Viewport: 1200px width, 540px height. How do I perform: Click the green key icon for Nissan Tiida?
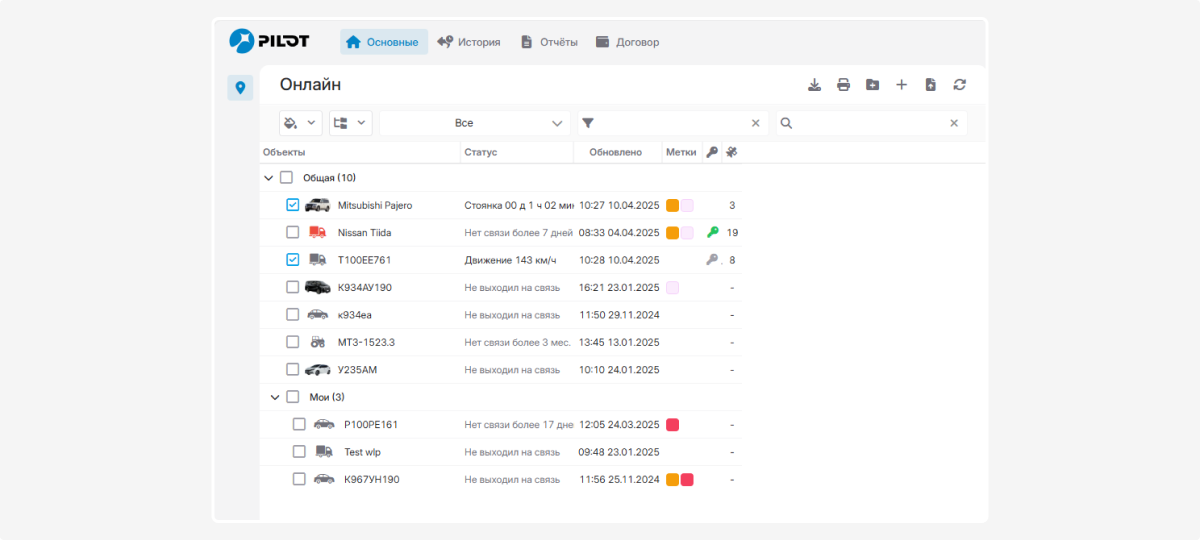point(712,232)
